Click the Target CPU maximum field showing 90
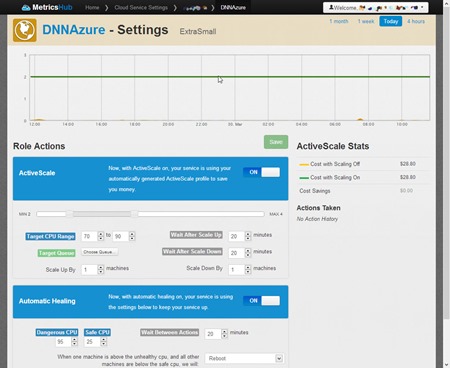 pos(121,236)
